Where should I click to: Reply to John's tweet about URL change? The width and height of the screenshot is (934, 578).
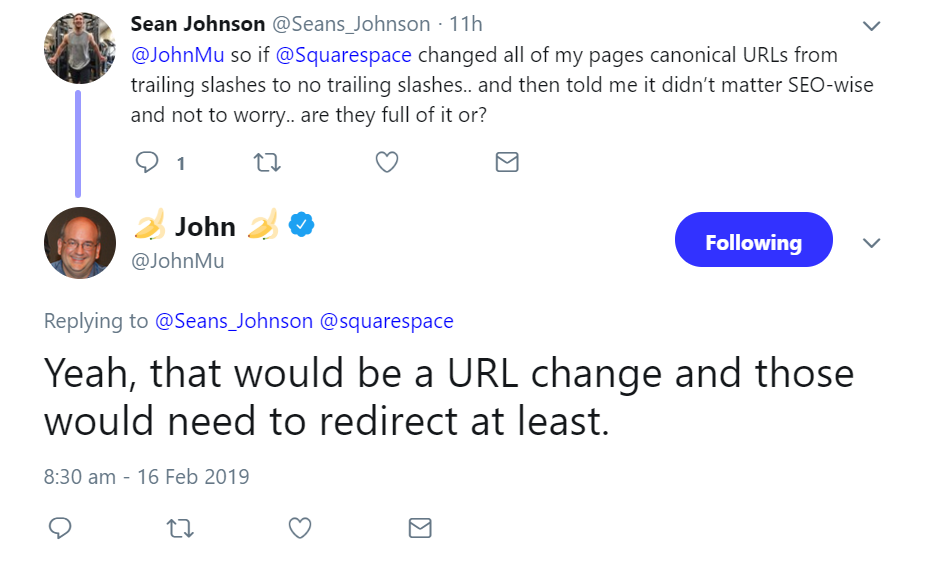tap(59, 527)
